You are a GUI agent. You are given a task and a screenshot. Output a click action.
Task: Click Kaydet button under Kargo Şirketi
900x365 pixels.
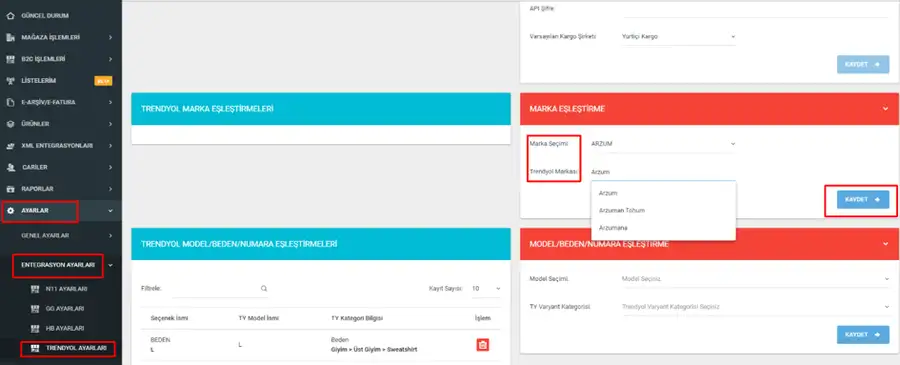pyautogui.click(x=863, y=64)
